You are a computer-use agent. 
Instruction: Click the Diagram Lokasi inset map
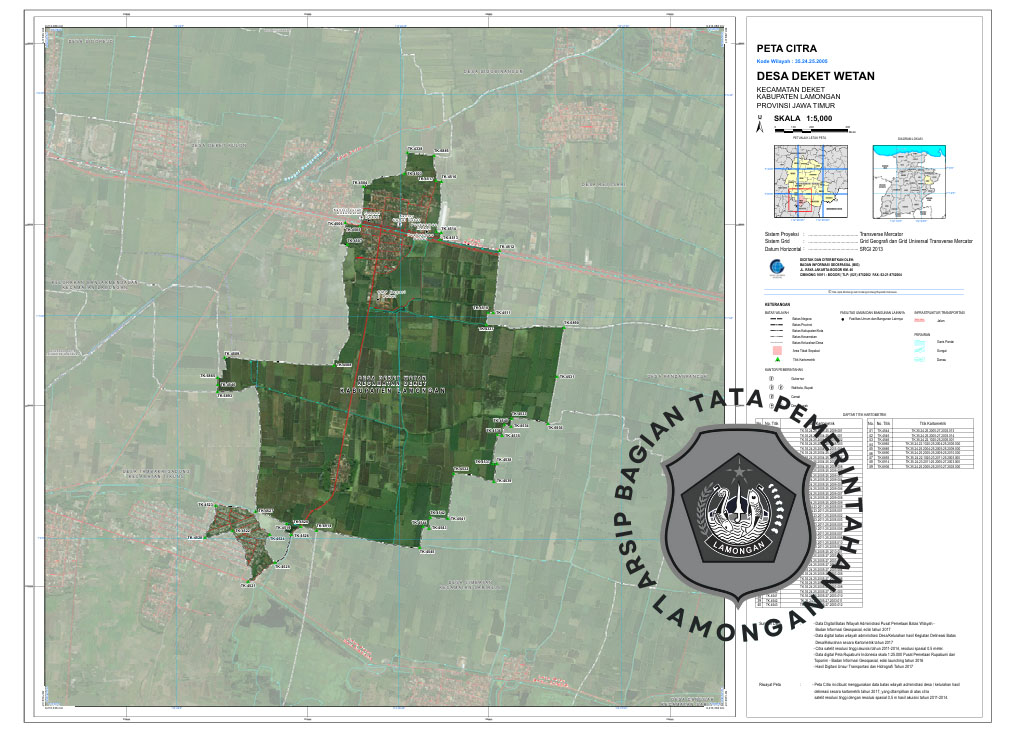(x=911, y=180)
